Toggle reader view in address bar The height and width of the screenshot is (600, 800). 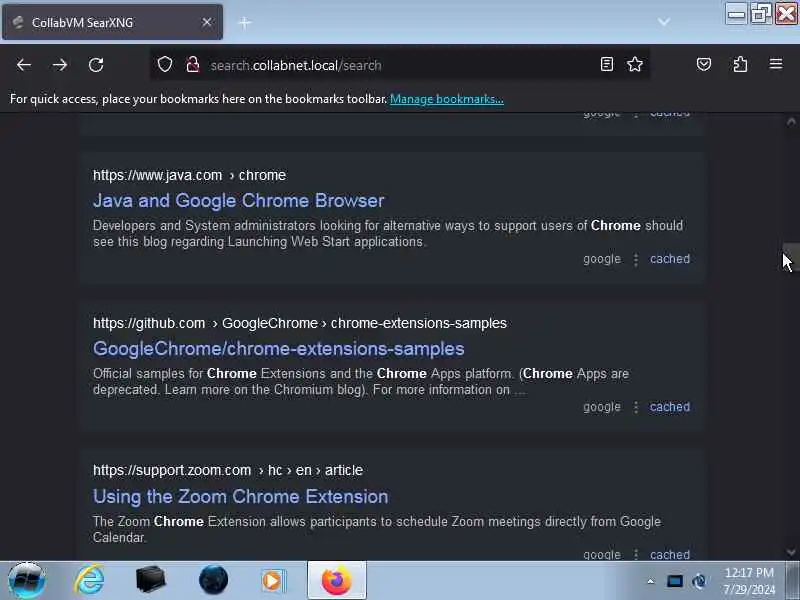point(607,64)
